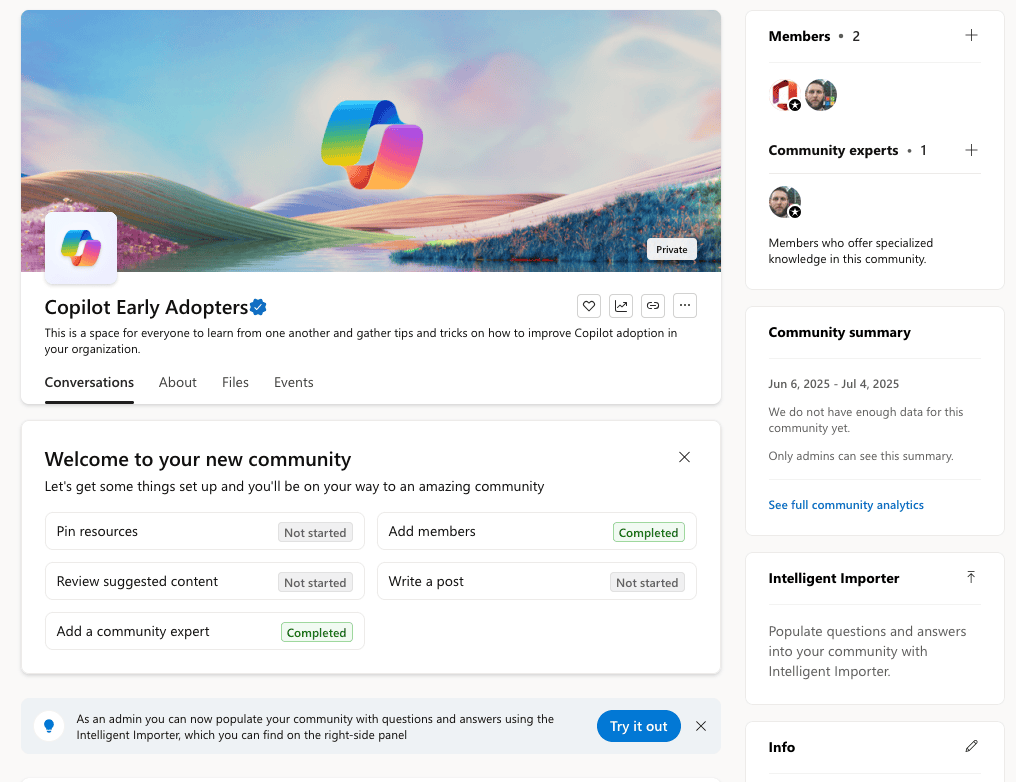Click the Try it out button
This screenshot has height=782, width=1016.
coord(638,726)
